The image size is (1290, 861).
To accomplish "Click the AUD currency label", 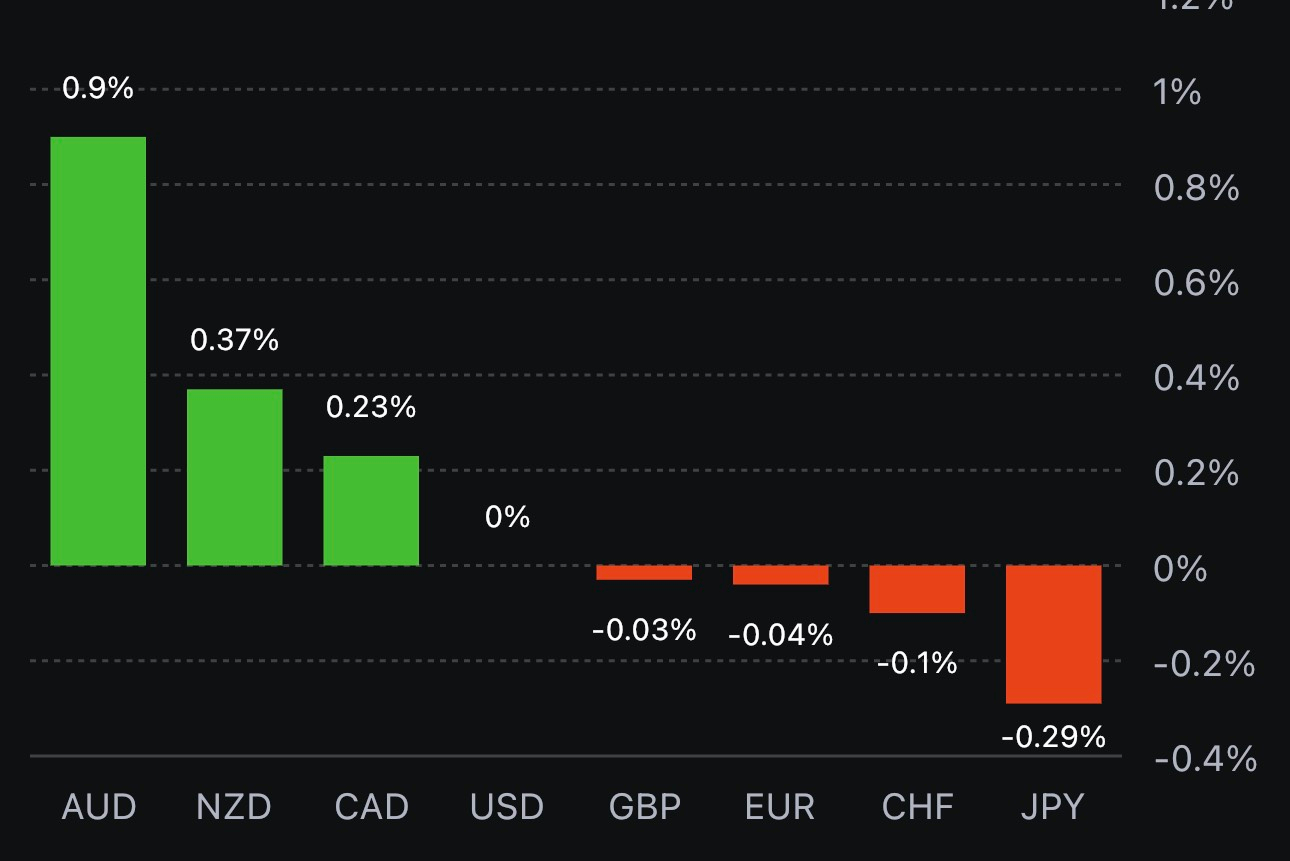I will (98, 807).
